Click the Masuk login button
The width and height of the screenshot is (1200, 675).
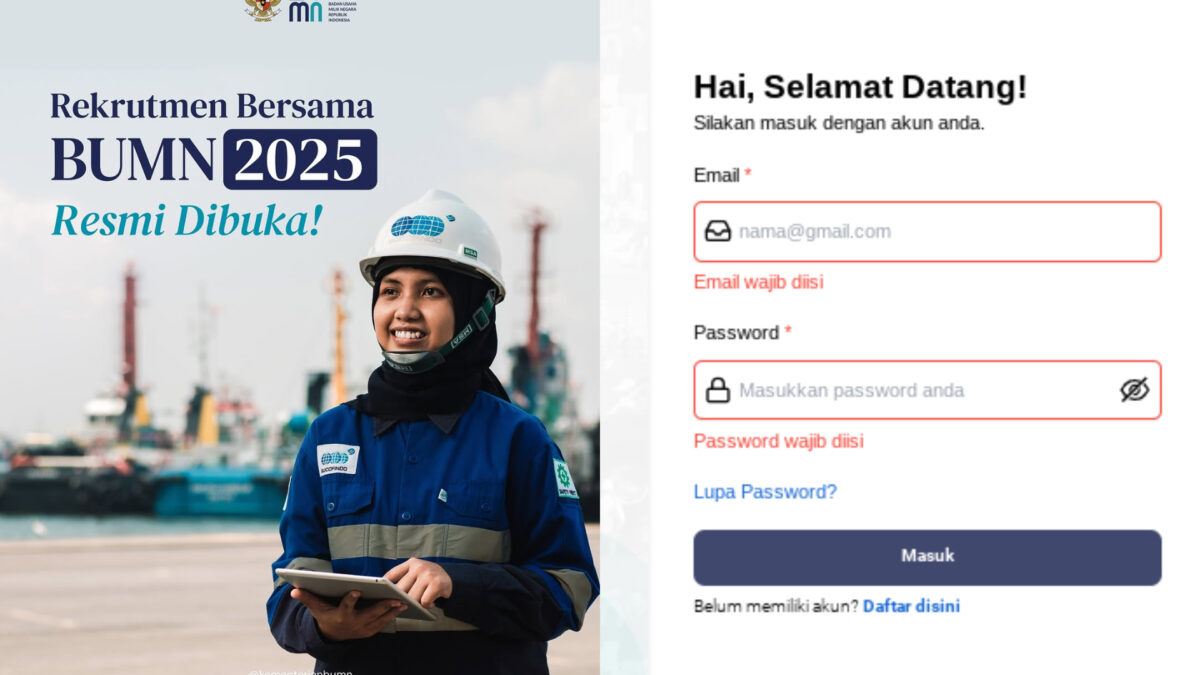pyautogui.click(x=927, y=557)
